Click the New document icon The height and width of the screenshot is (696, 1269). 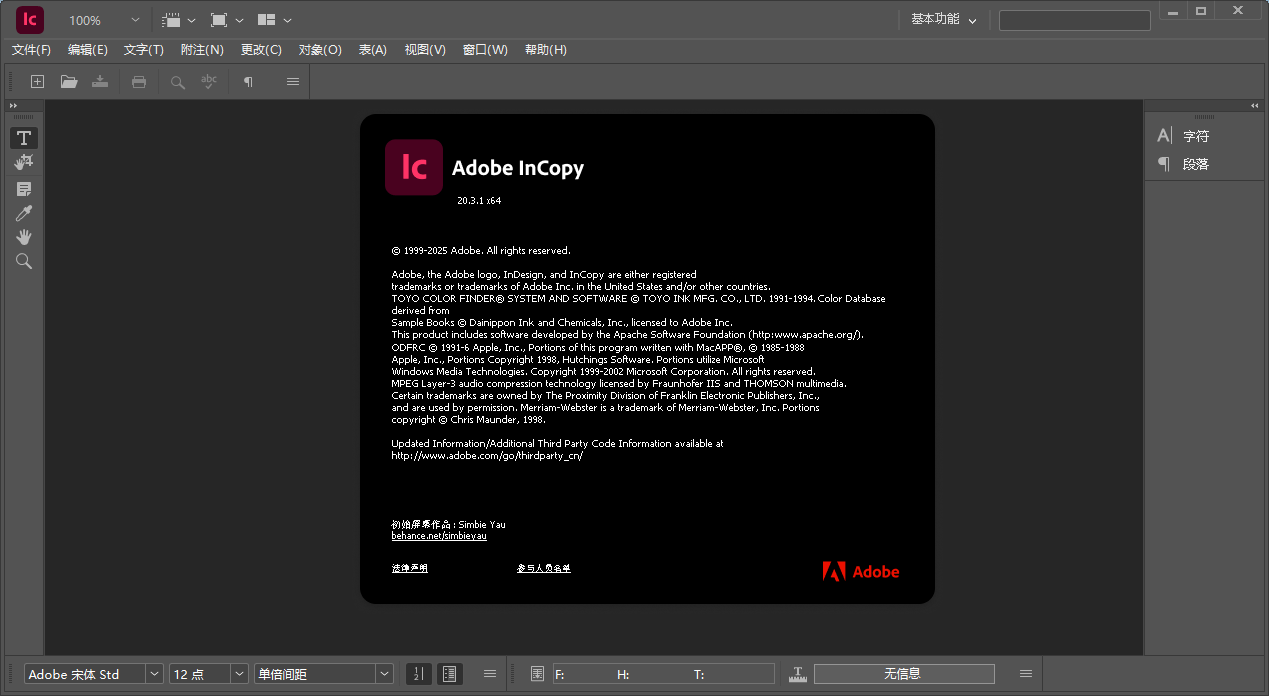37,82
